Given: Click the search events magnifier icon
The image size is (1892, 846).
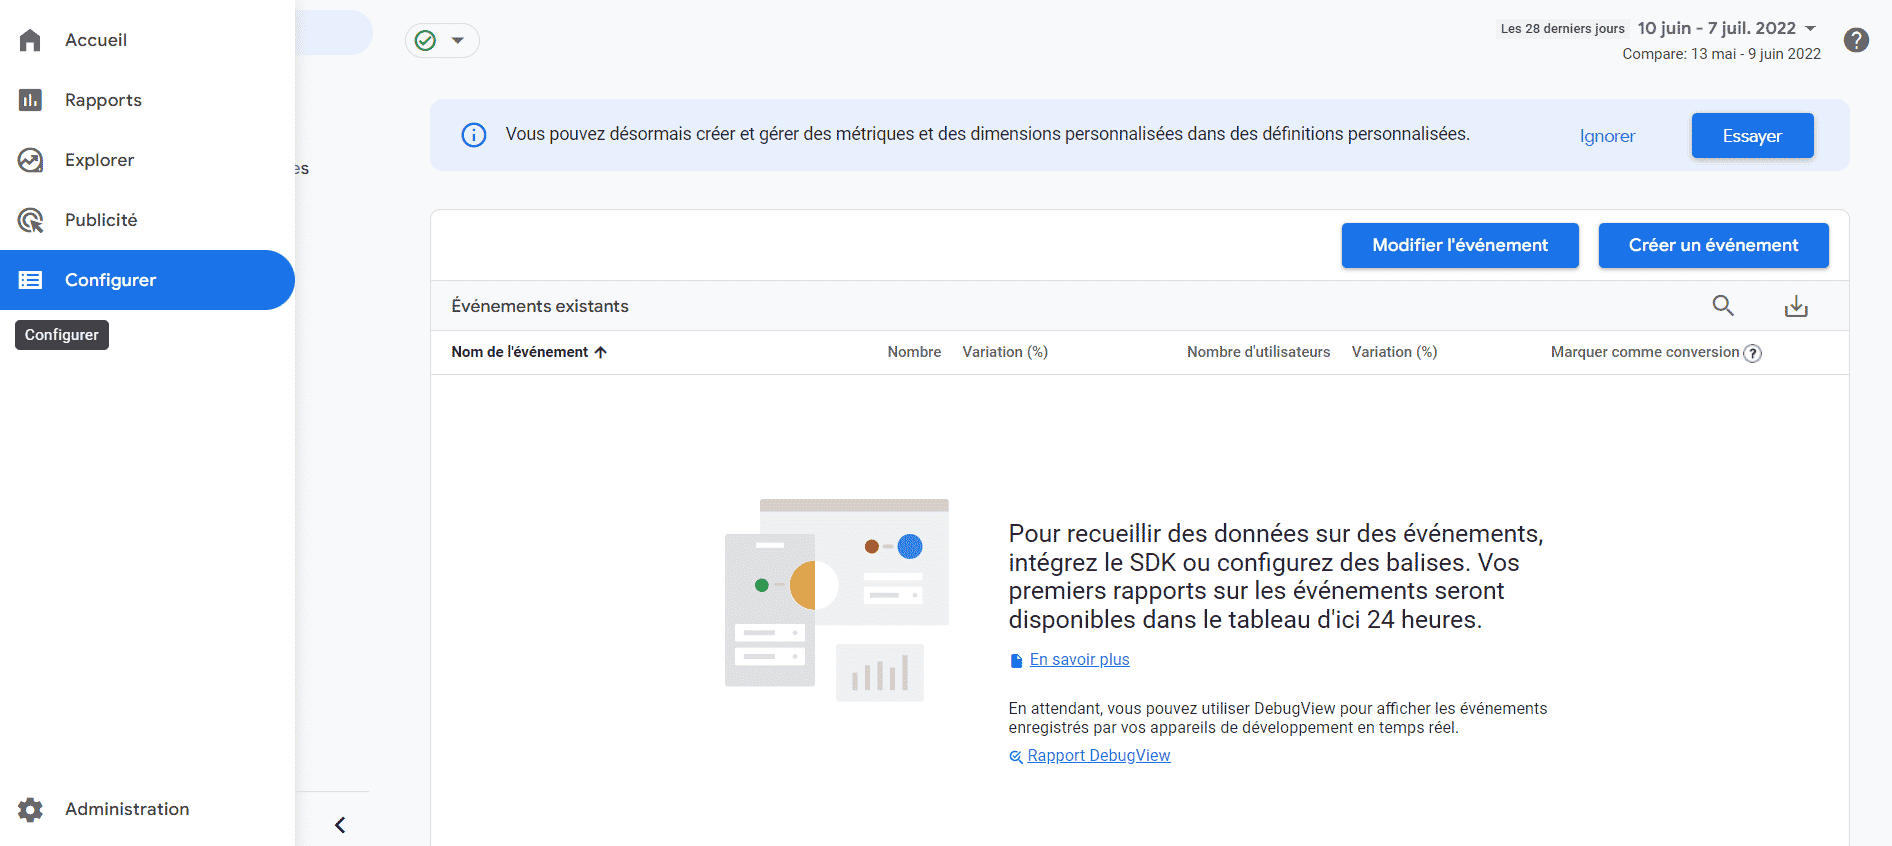Looking at the screenshot, I should point(1723,305).
